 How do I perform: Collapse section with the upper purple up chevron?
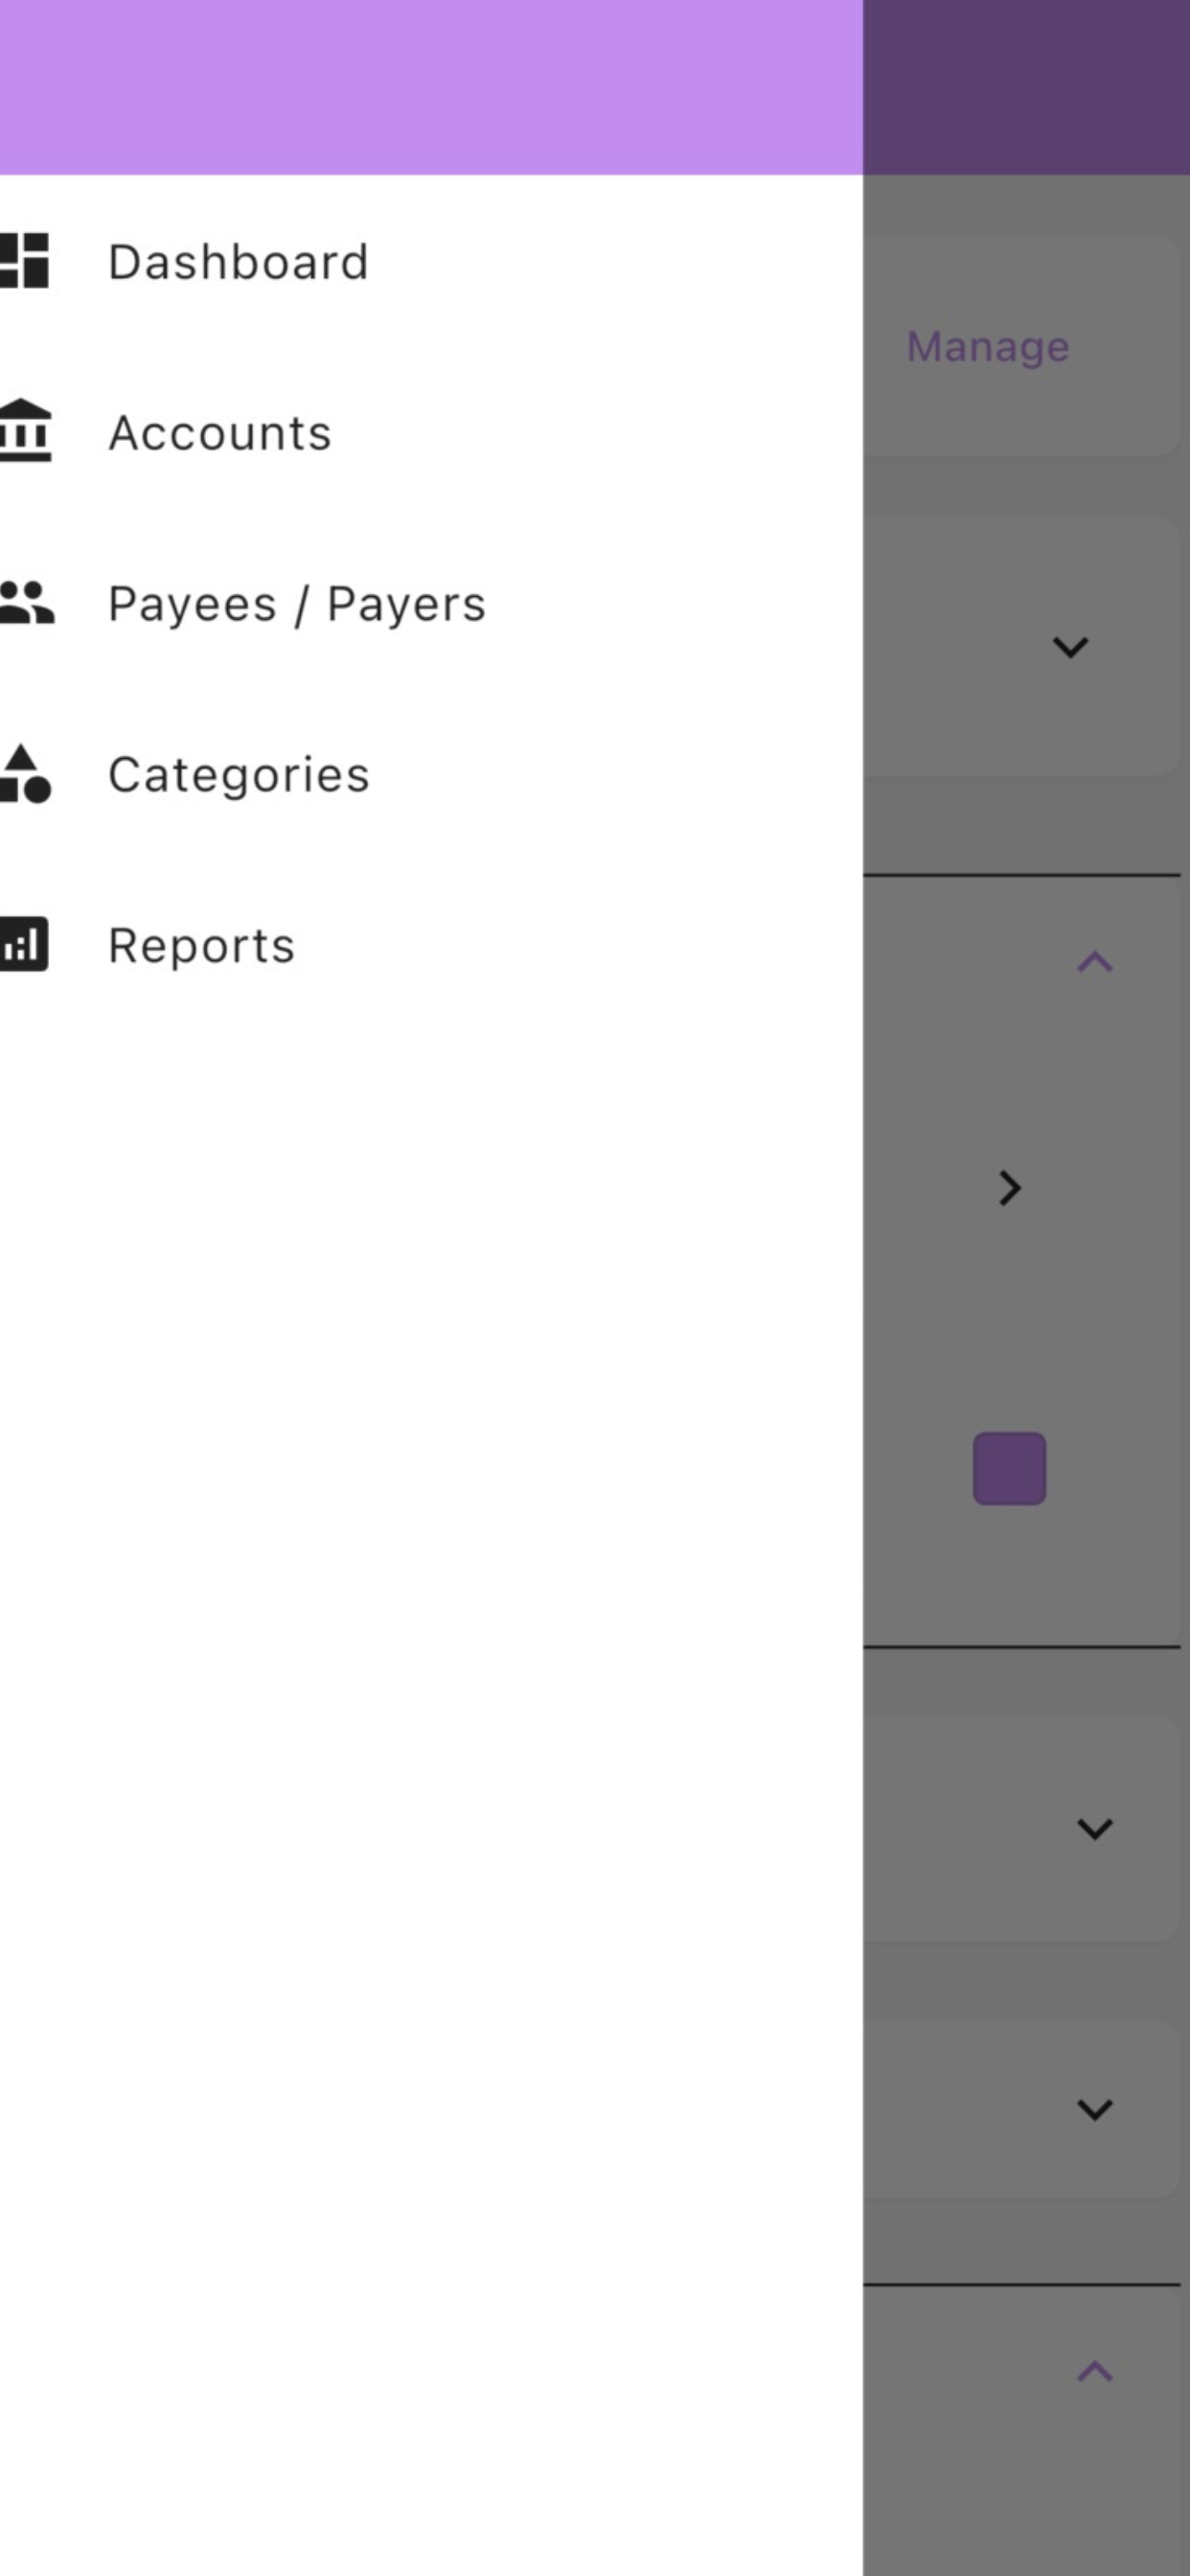coord(1095,962)
